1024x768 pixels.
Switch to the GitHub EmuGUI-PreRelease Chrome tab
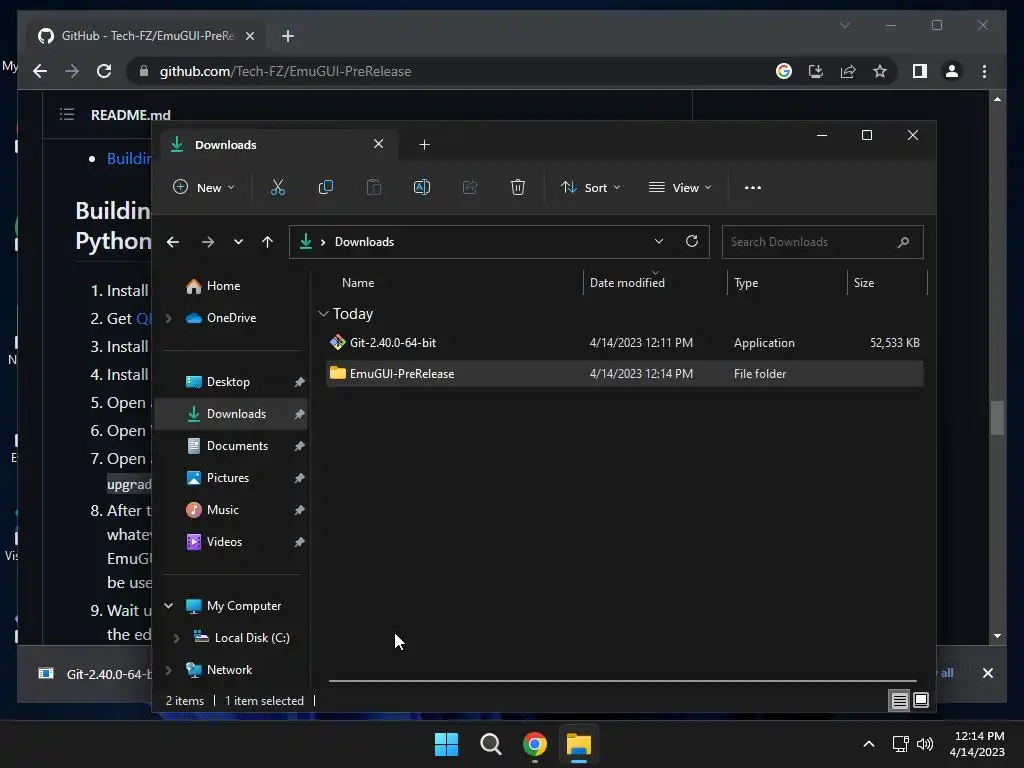pos(145,36)
